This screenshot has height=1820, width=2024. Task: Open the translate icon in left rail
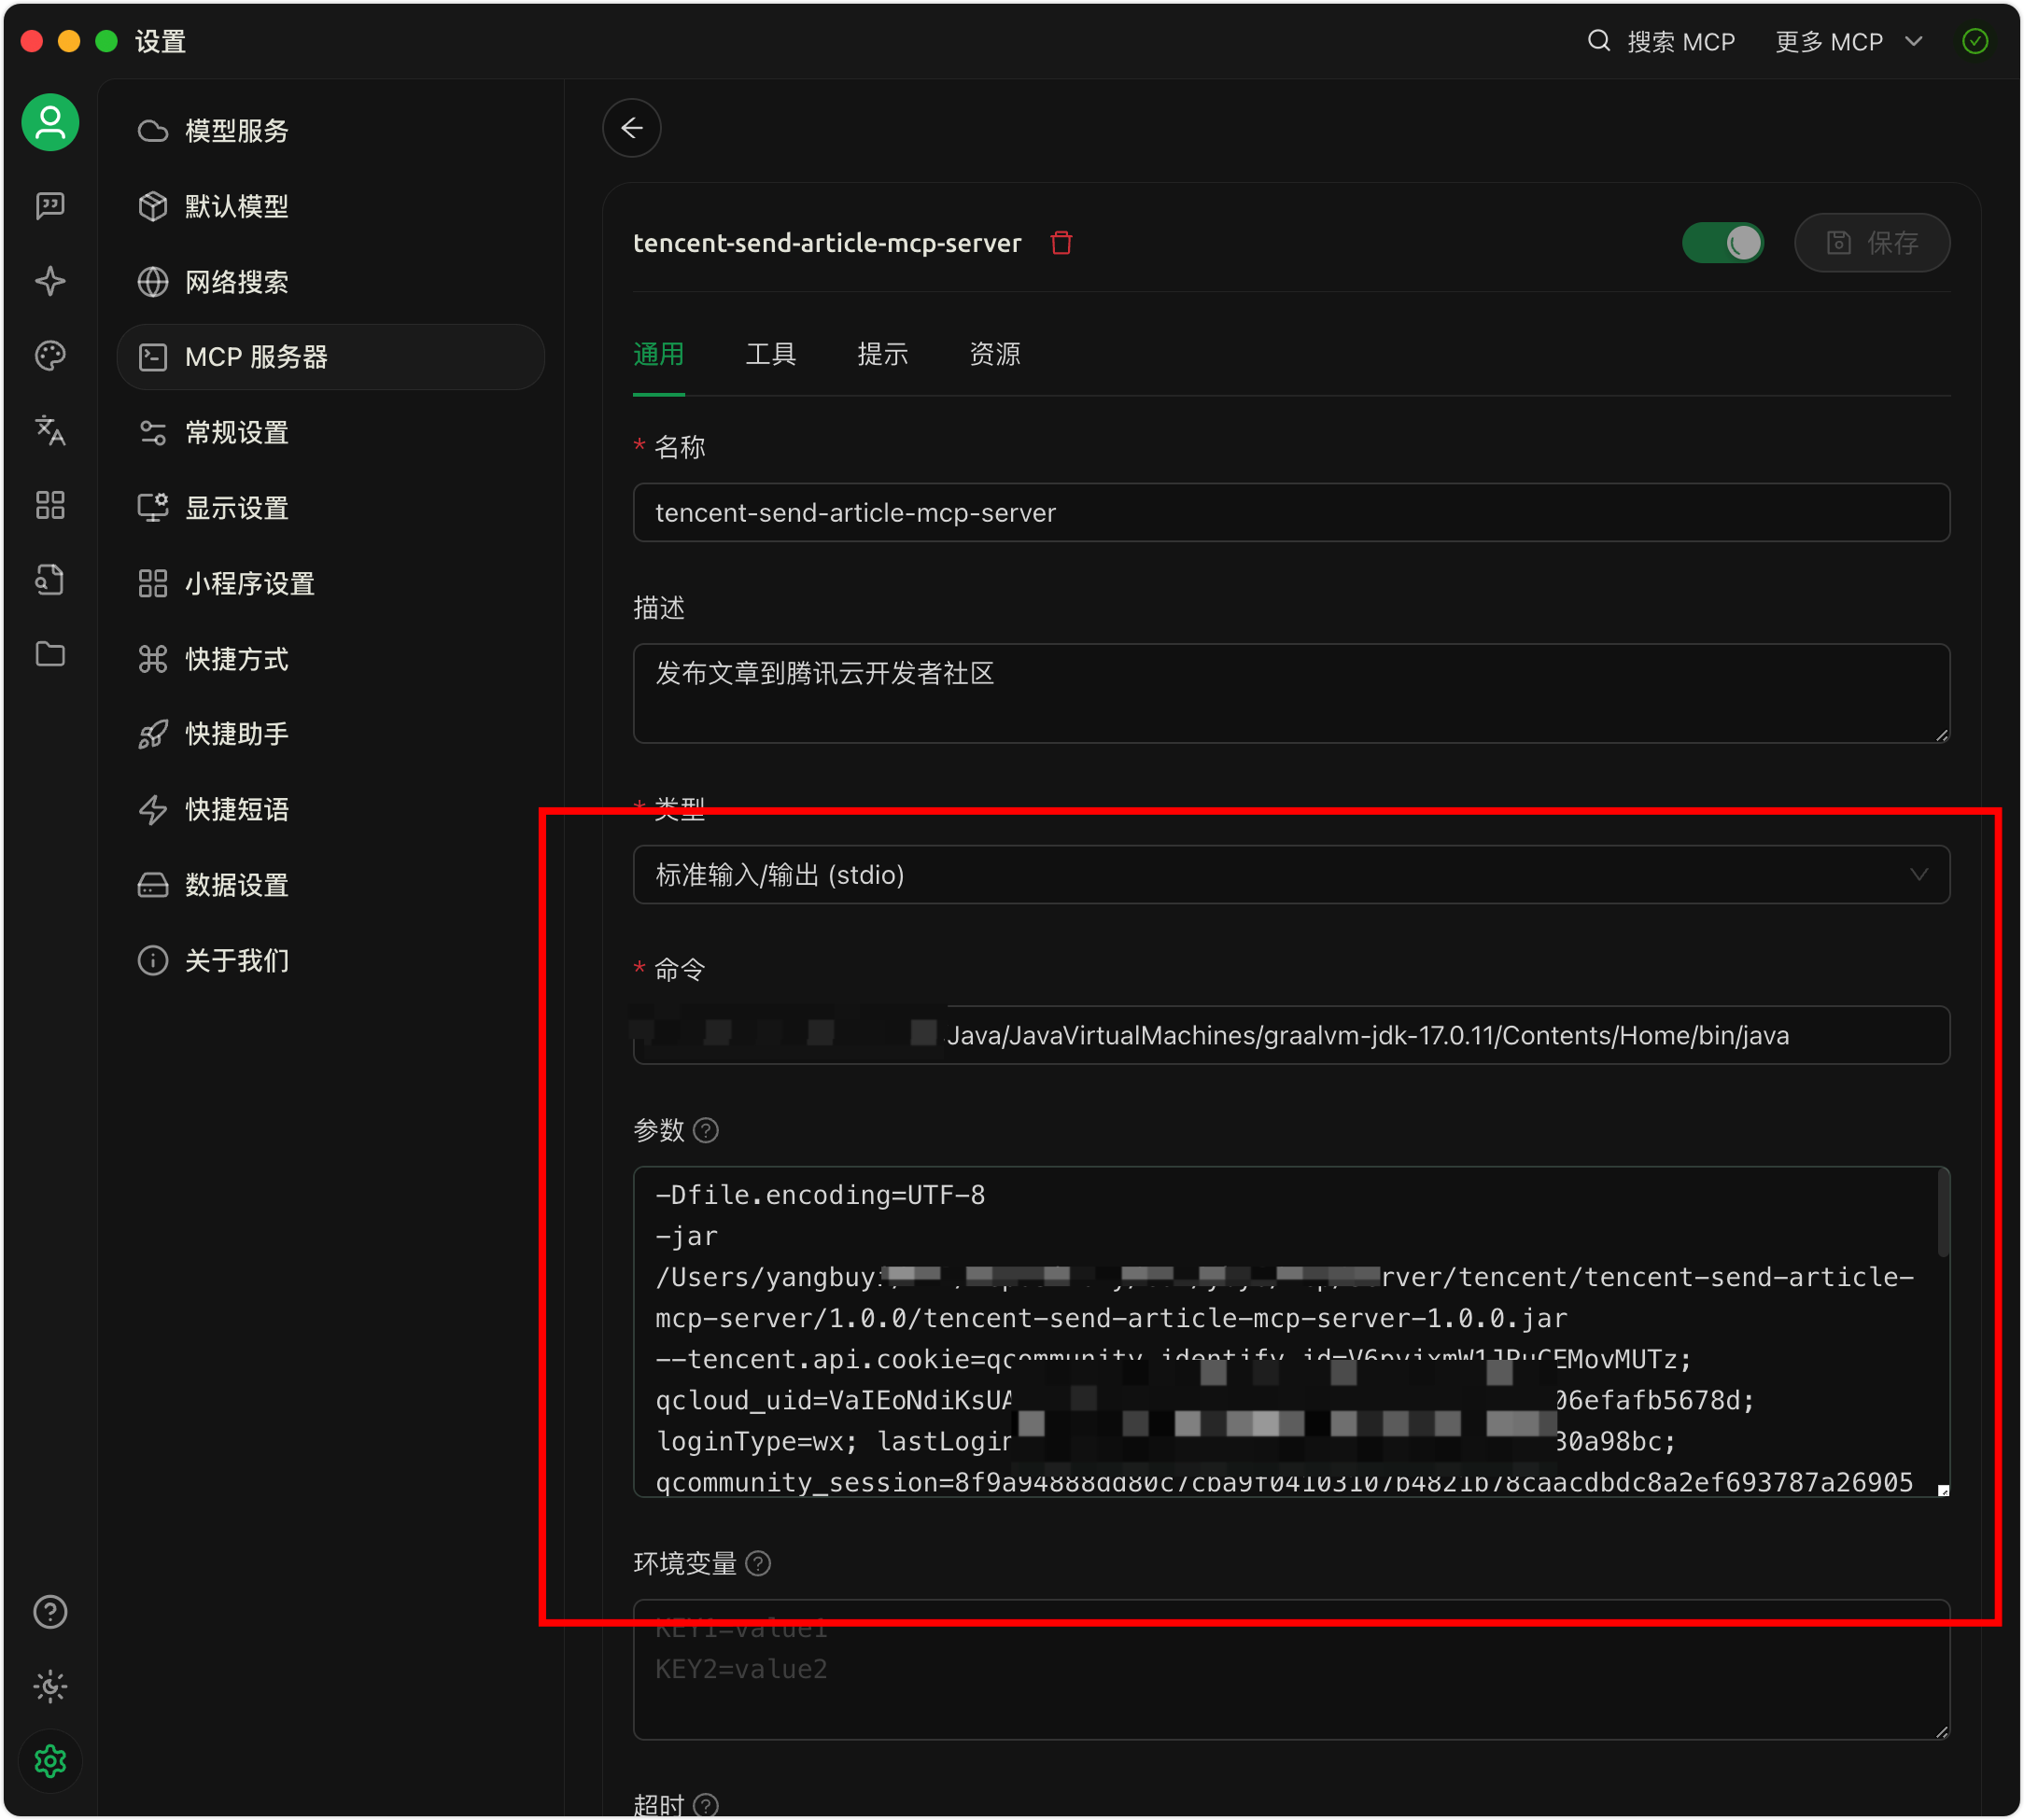click(50, 431)
